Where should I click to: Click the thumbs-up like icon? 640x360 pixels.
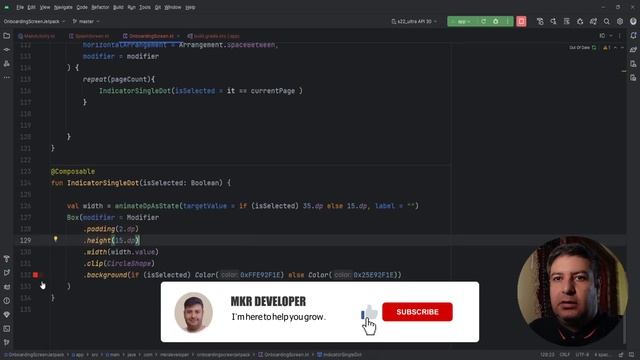click(x=370, y=313)
